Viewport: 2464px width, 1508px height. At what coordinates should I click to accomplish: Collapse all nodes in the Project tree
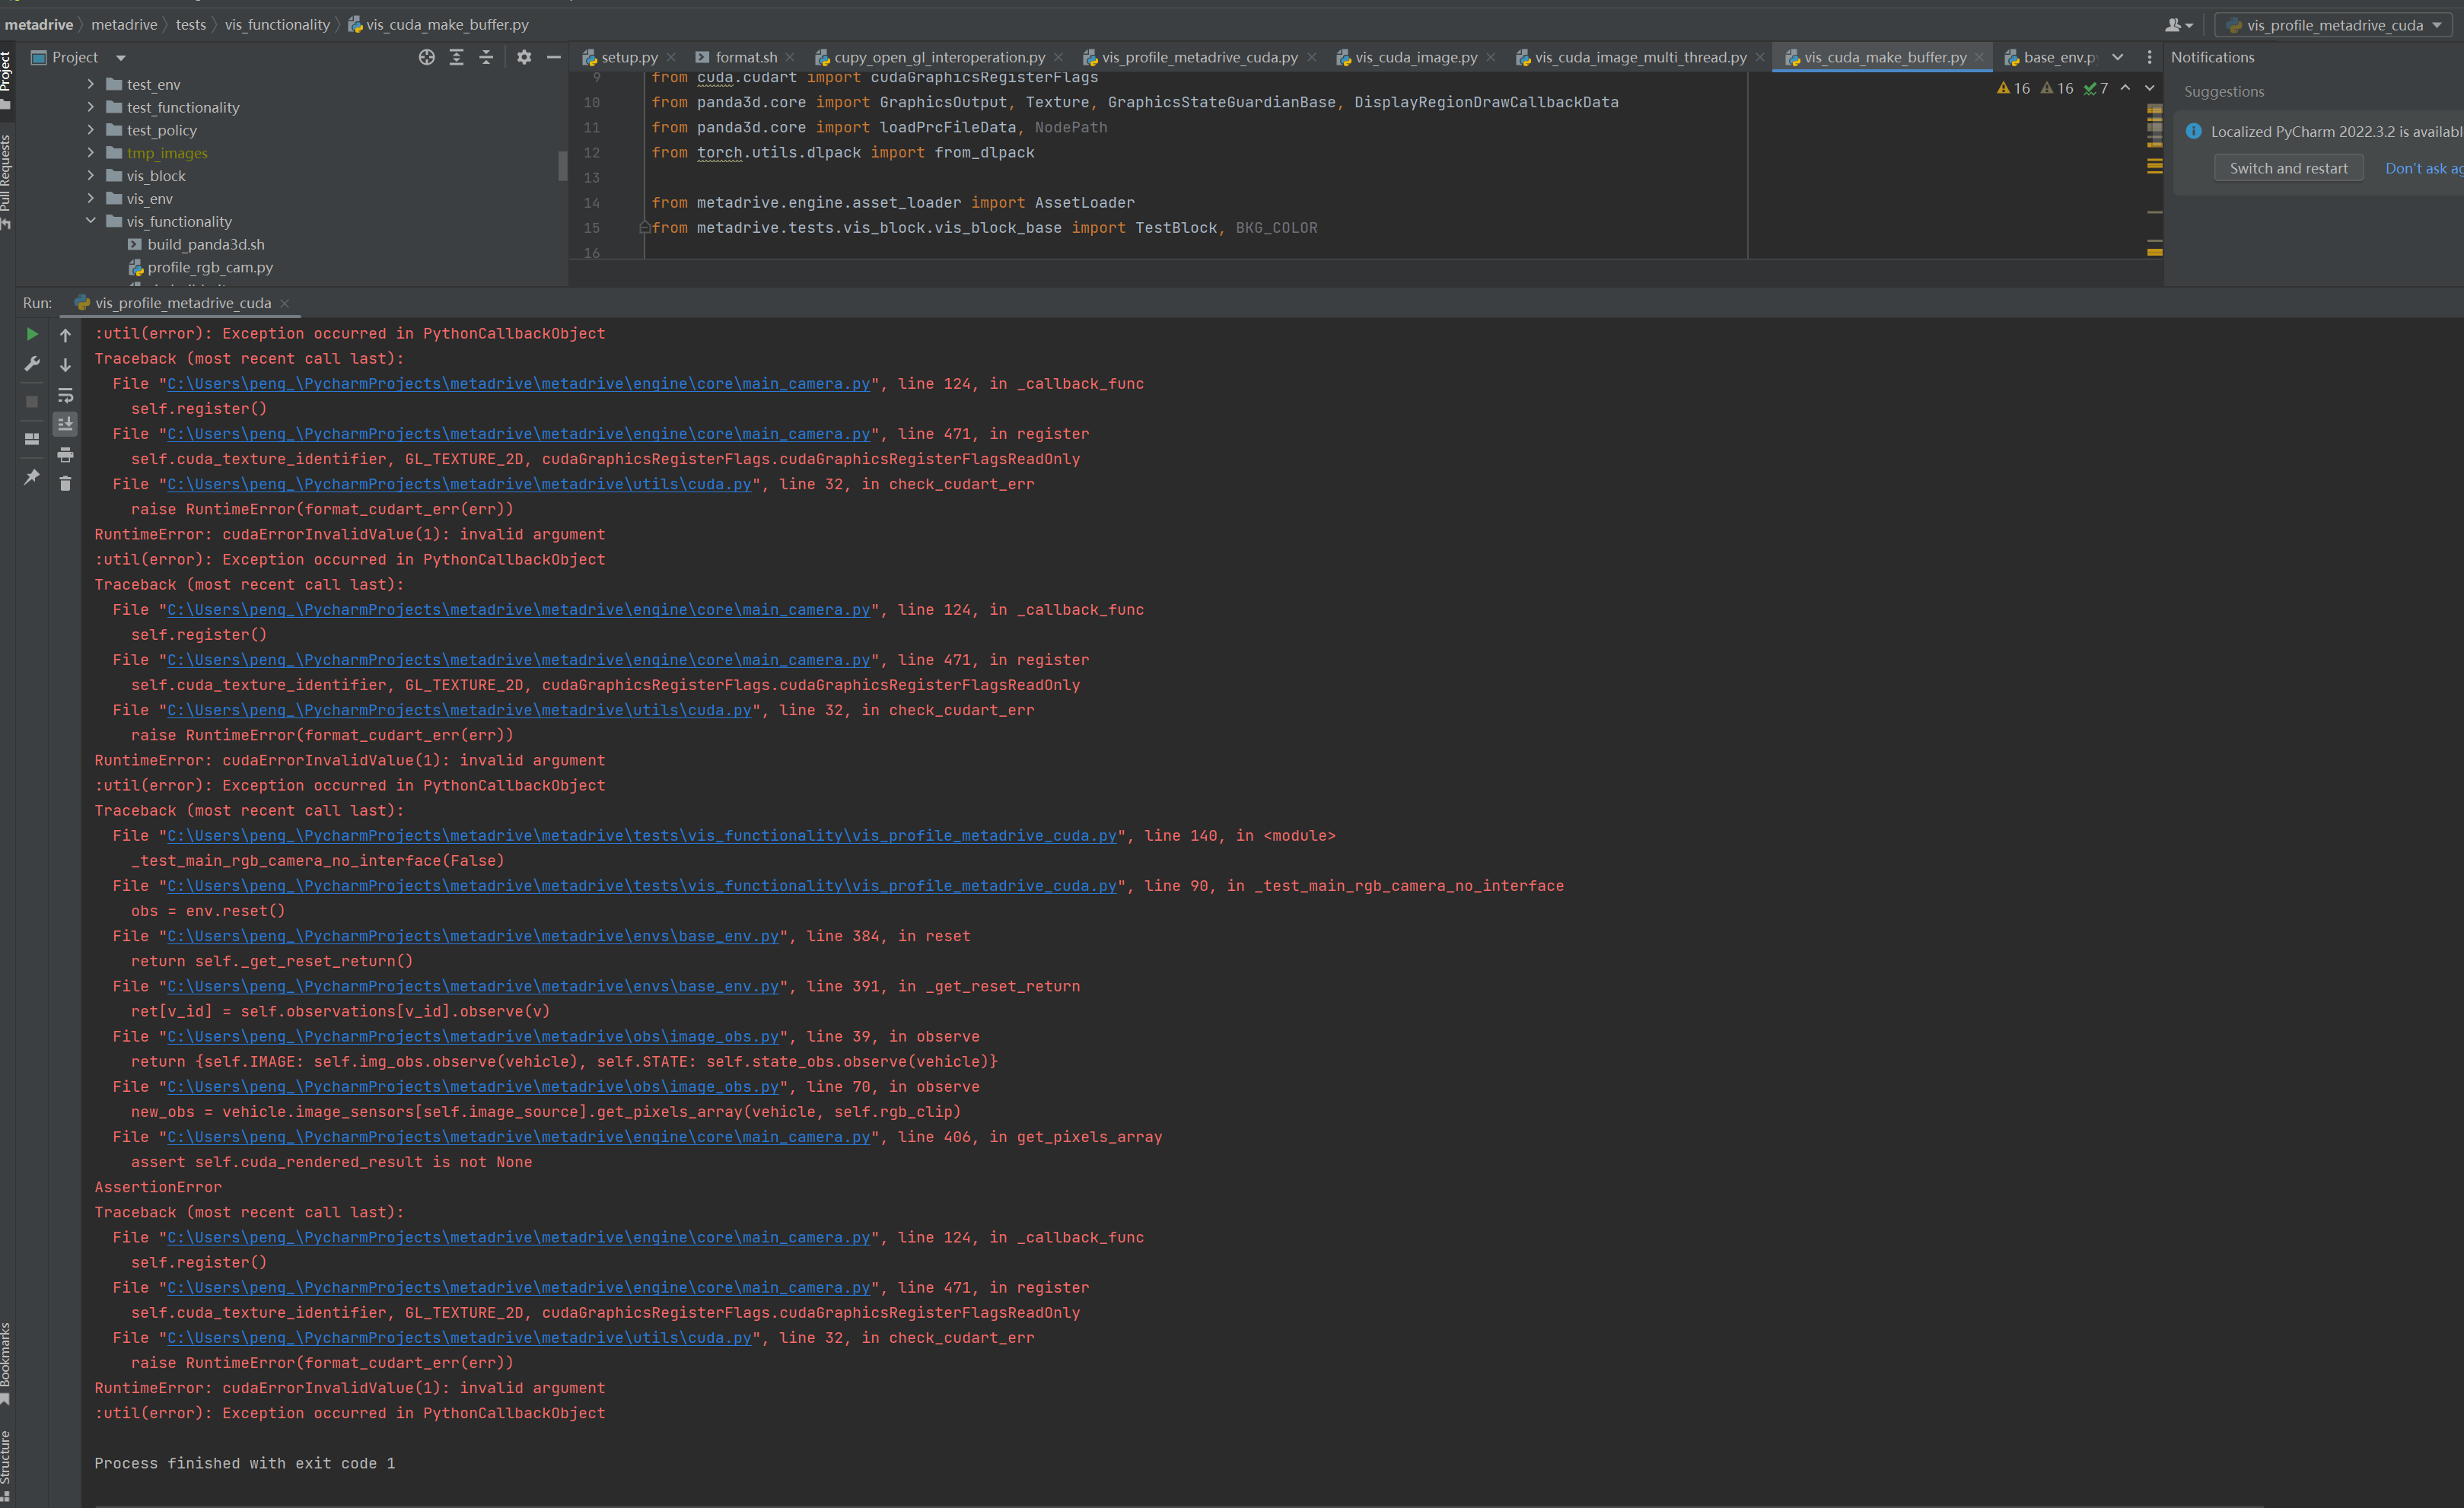tap(487, 57)
